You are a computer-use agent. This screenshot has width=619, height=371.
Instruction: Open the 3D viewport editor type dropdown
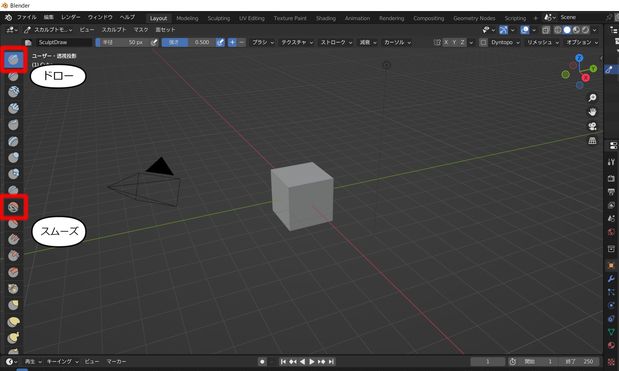pos(12,30)
